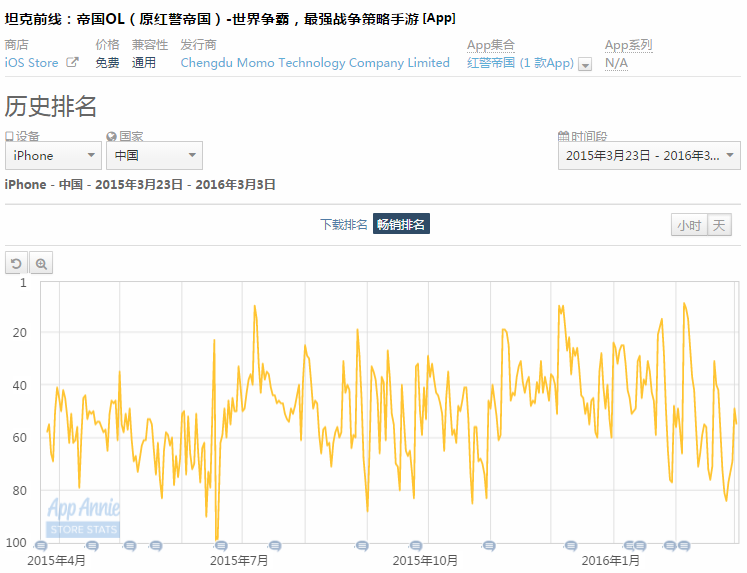Open Chengdu Momo Technology Company Limited publisher link
Image resolution: width=747 pixels, height=573 pixels.
pyautogui.click(x=315, y=62)
